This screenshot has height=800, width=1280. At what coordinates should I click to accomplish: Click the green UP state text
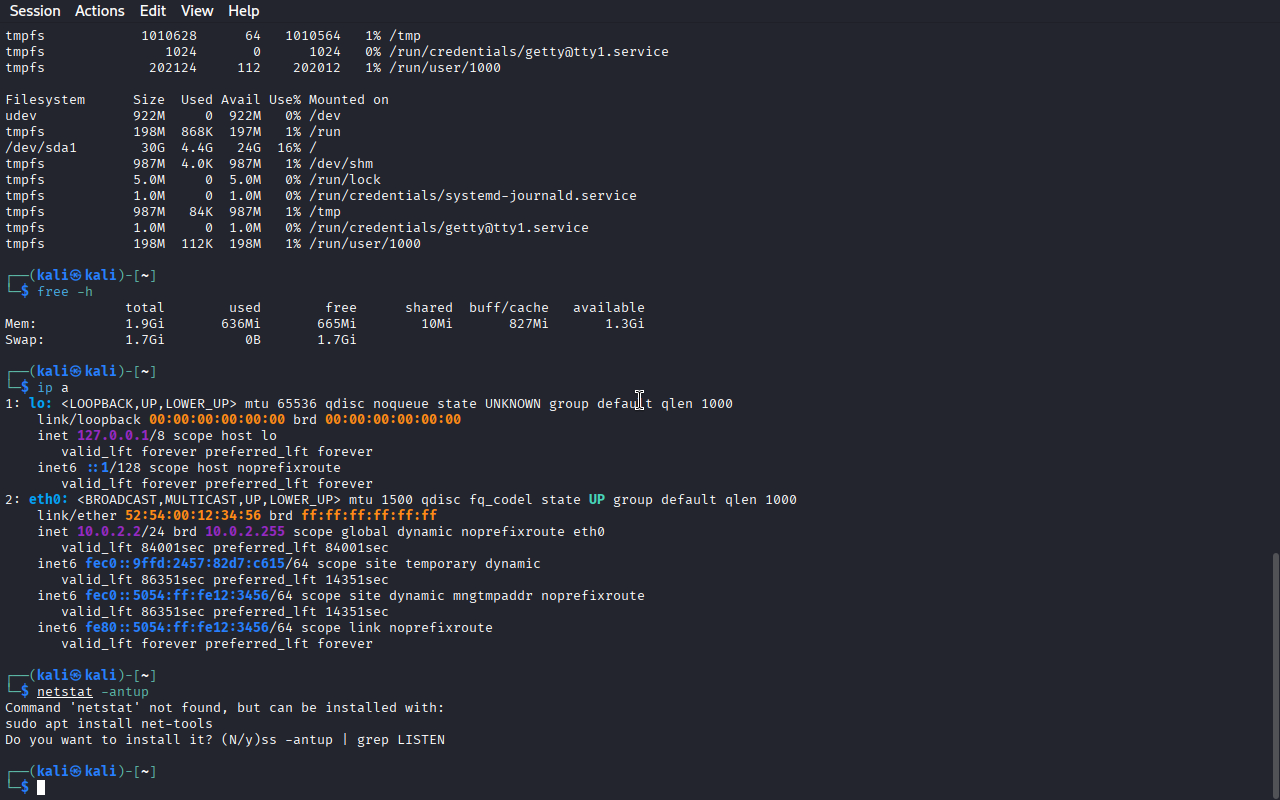tap(596, 499)
